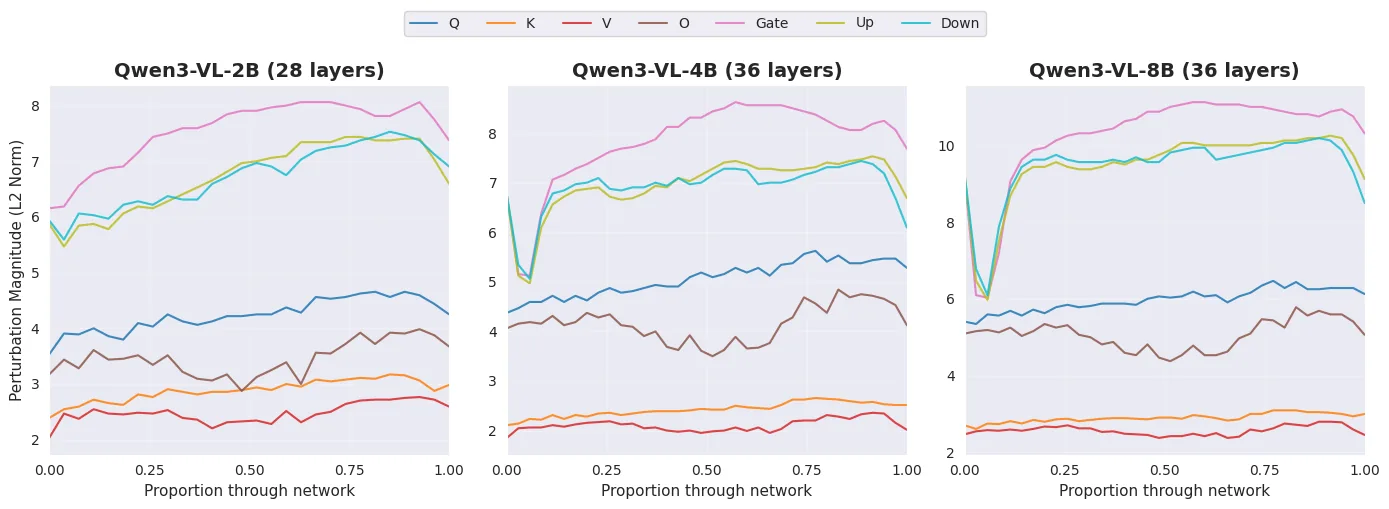The width and height of the screenshot is (1389, 509).
Task: Click the 'Perturbation Magnitude (L2 Norm)' y-axis label
Action: [x=16, y=270]
